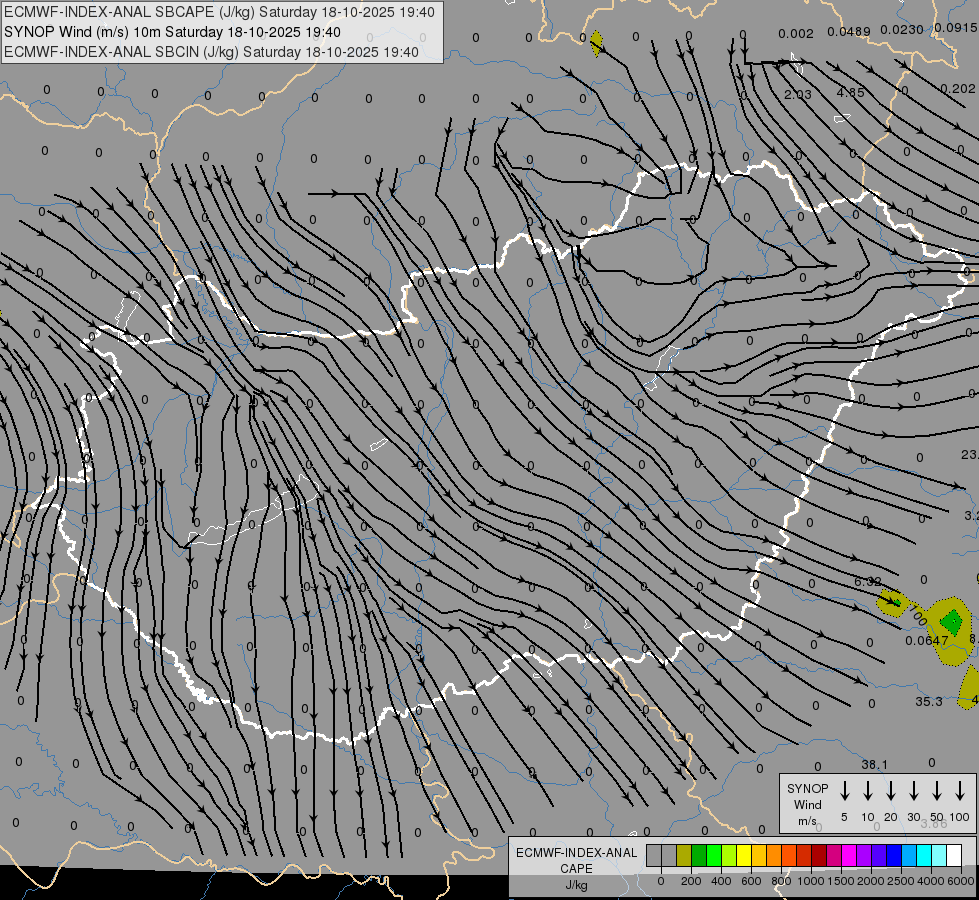The image size is (979, 900).
Task: Click the 2500 label on the CAPE scale
Action: [900, 881]
